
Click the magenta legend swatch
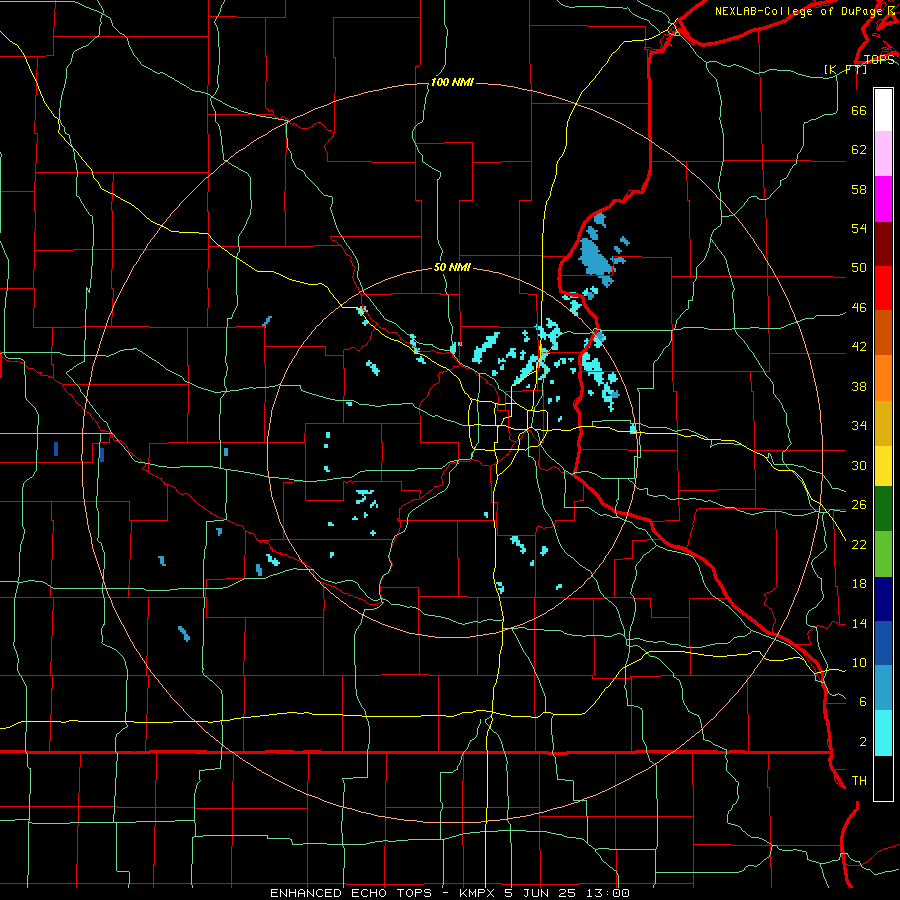click(883, 199)
